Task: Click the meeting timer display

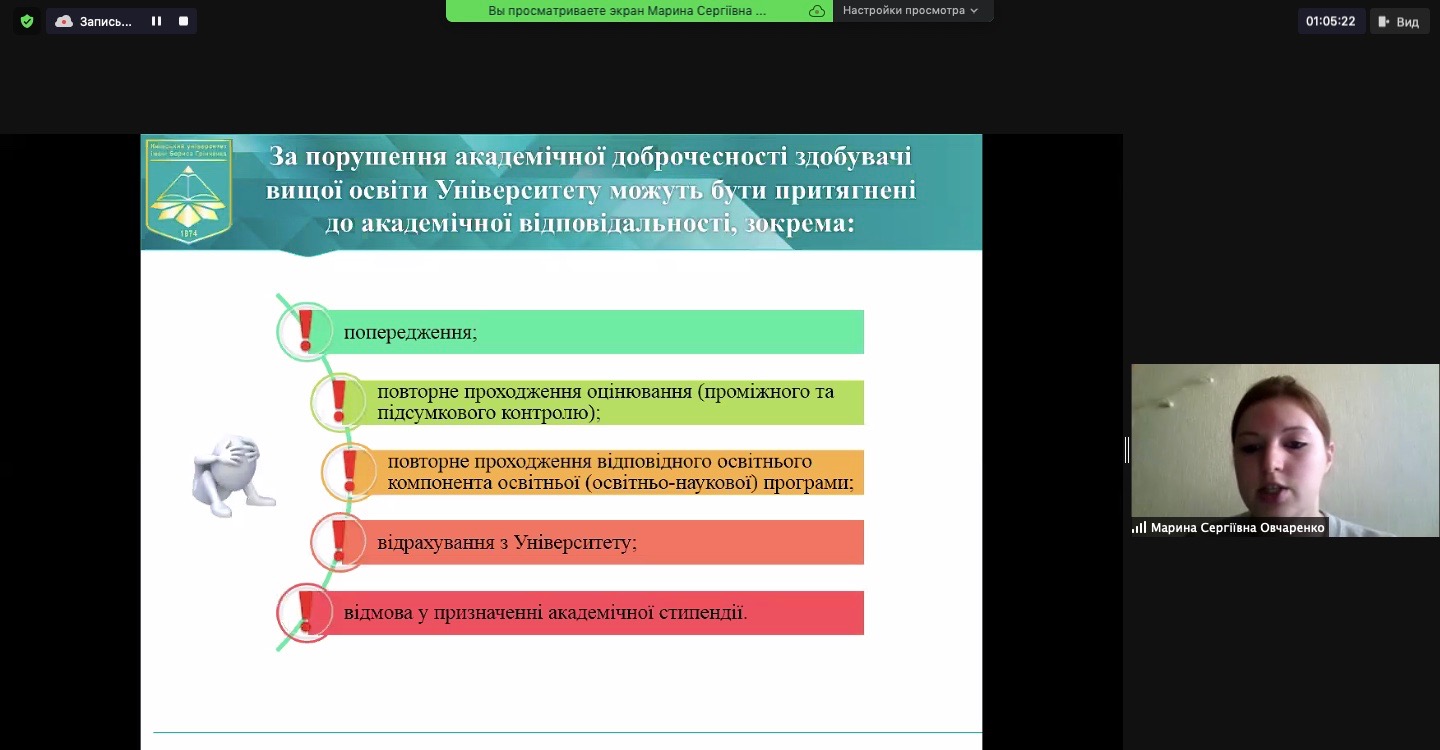Action: 1330,21
